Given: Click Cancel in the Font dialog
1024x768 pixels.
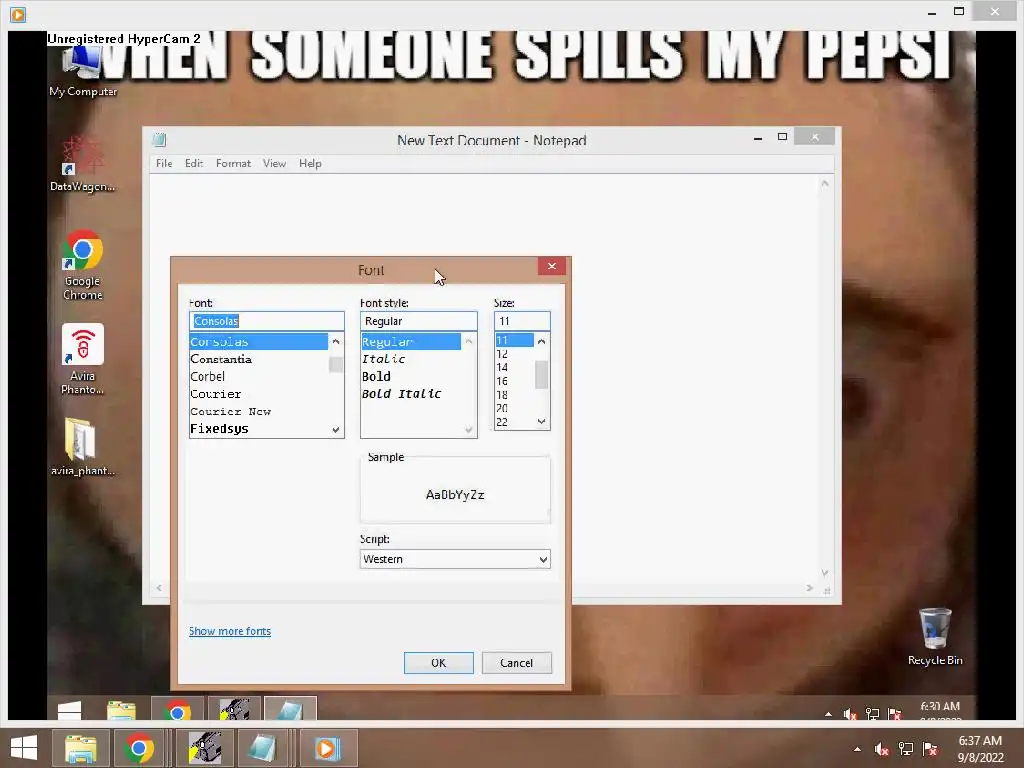Looking at the screenshot, I should (x=517, y=663).
